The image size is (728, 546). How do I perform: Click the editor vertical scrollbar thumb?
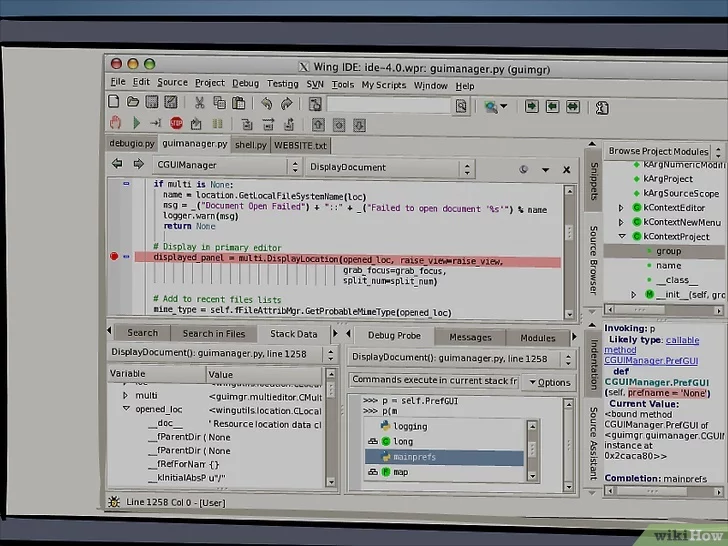pyautogui.click(x=569, y=232)
